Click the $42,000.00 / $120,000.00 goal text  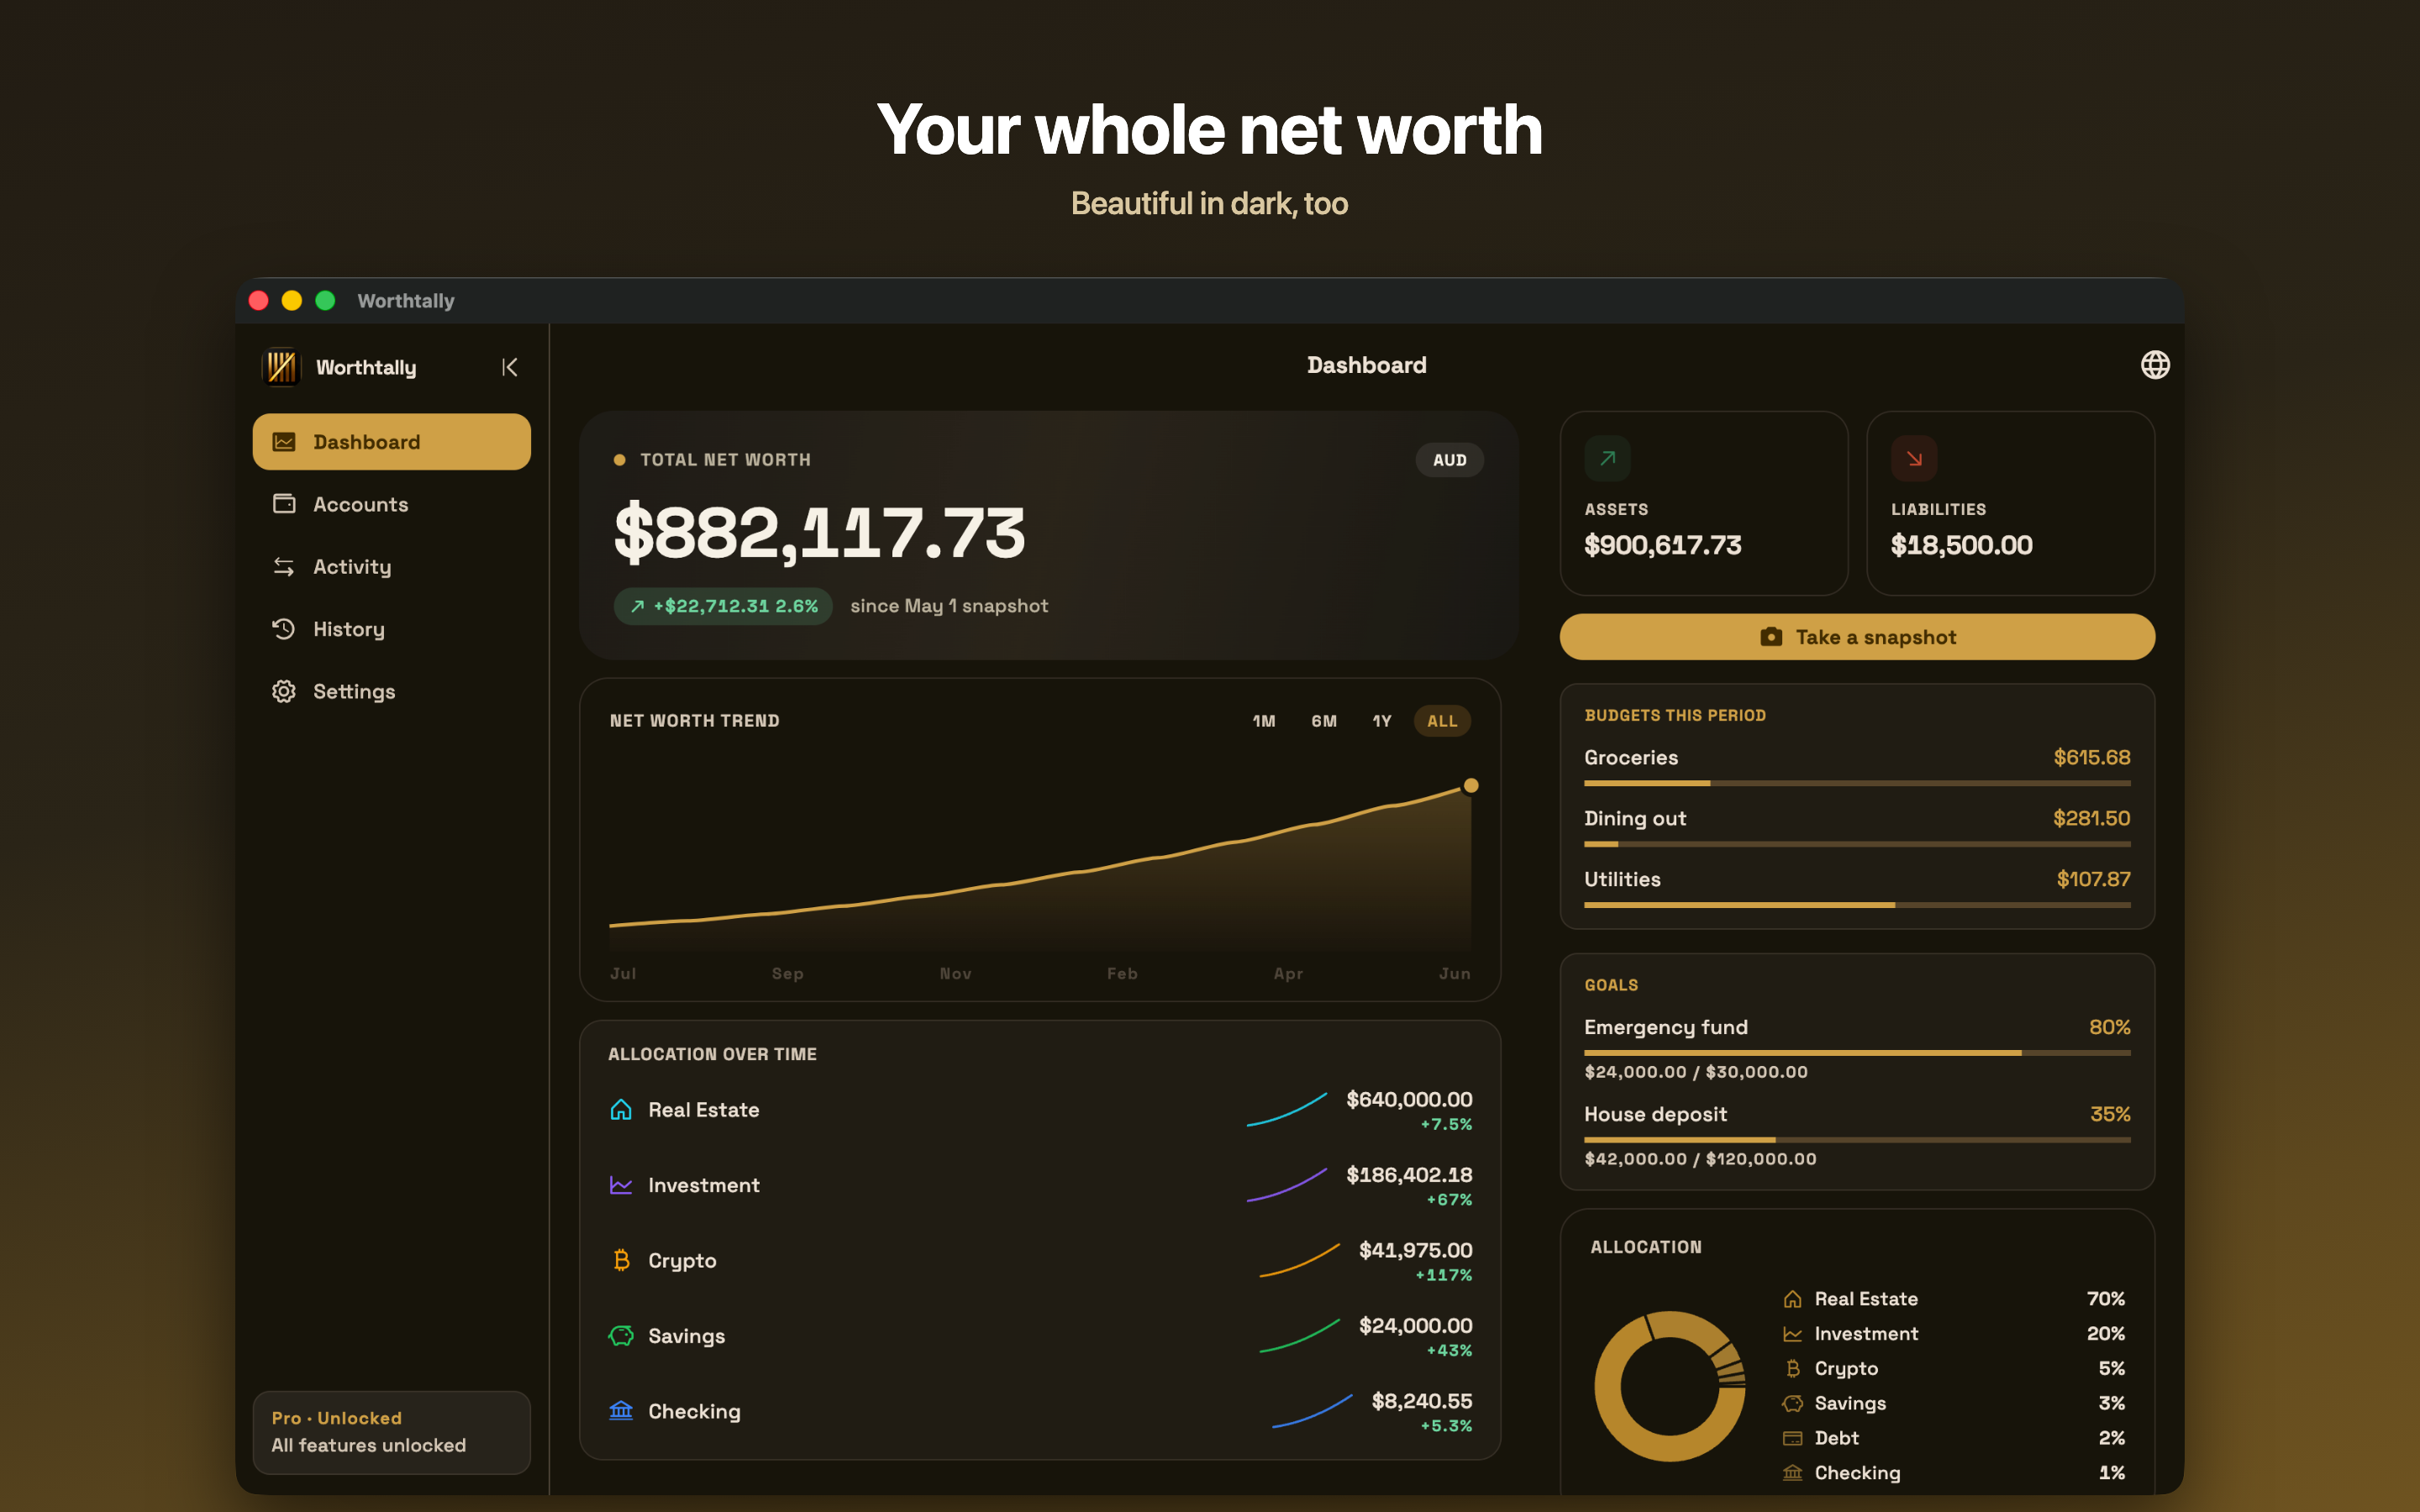coord(1700,1159)
